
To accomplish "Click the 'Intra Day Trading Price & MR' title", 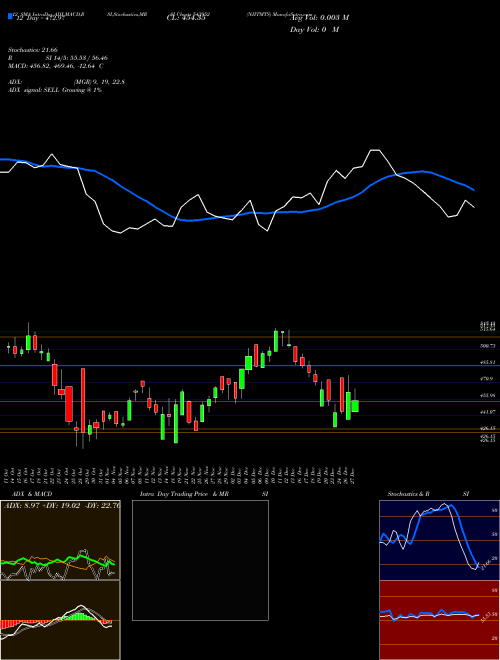I will (x=185, y=494).
